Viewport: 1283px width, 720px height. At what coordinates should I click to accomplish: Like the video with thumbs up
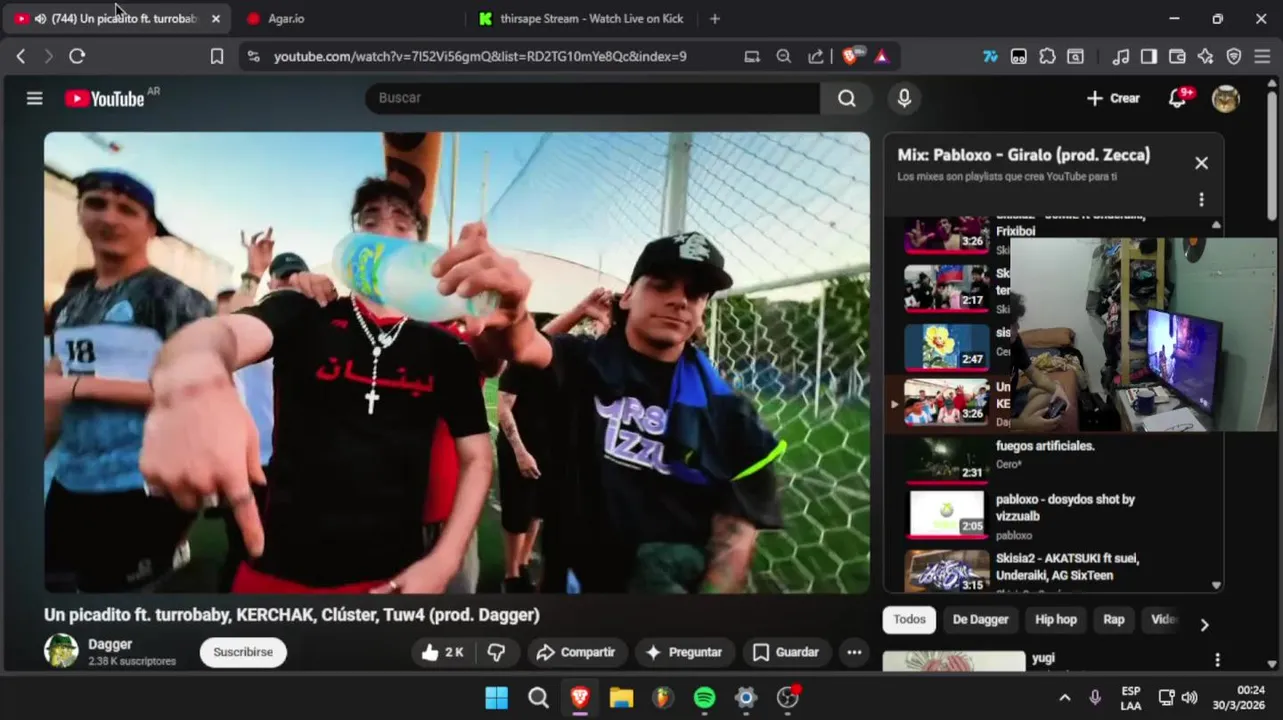point(442,652)
